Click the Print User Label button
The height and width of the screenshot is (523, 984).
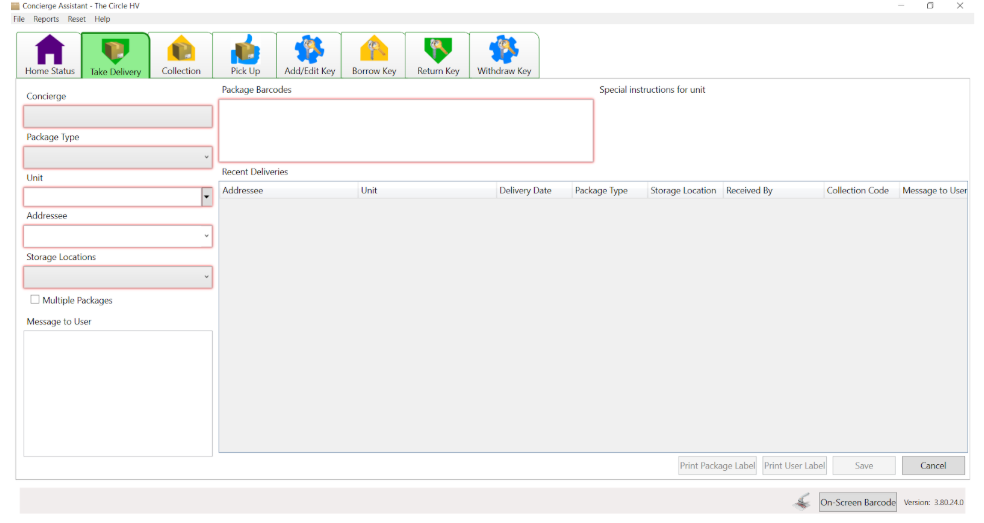tap(794, 465)
